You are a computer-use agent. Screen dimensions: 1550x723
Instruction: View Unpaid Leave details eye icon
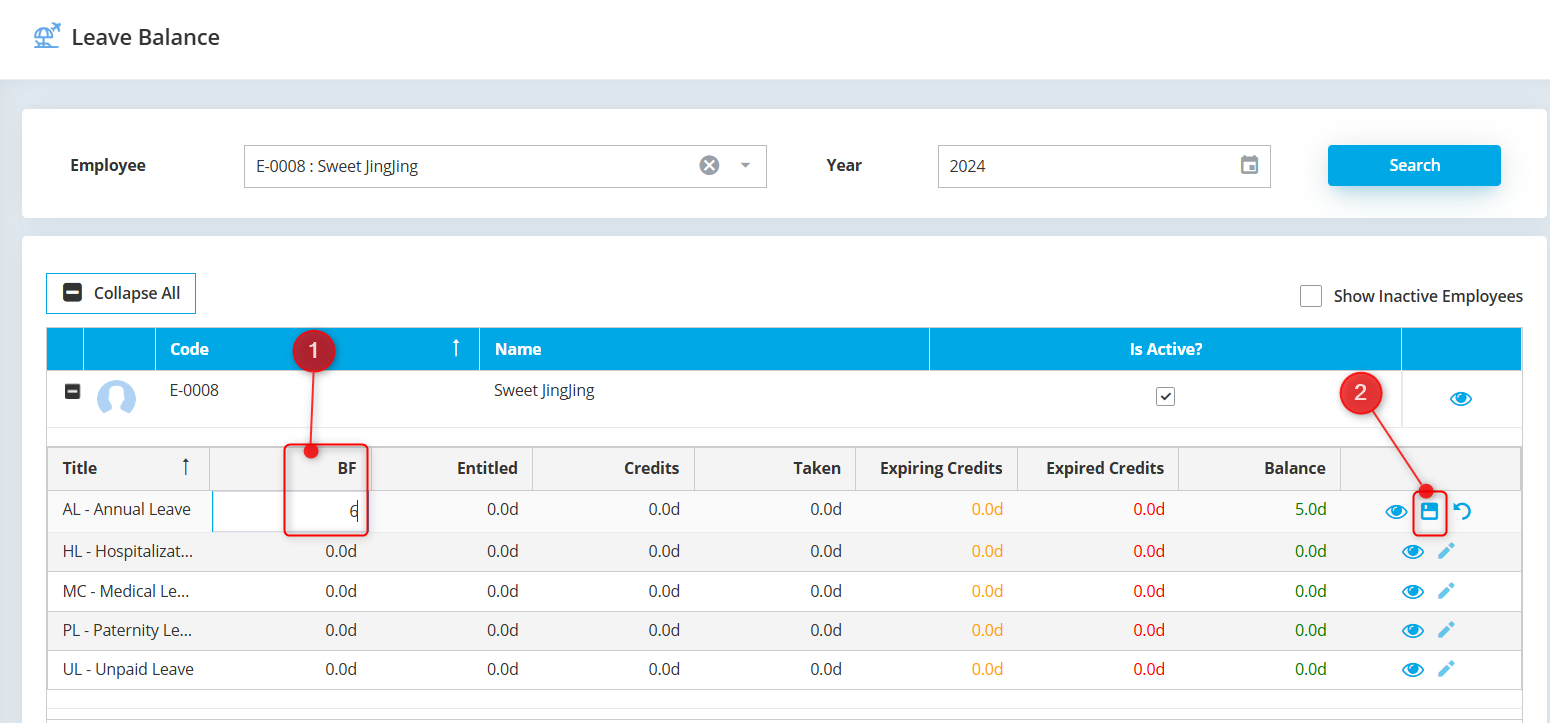coord(1412,670)
